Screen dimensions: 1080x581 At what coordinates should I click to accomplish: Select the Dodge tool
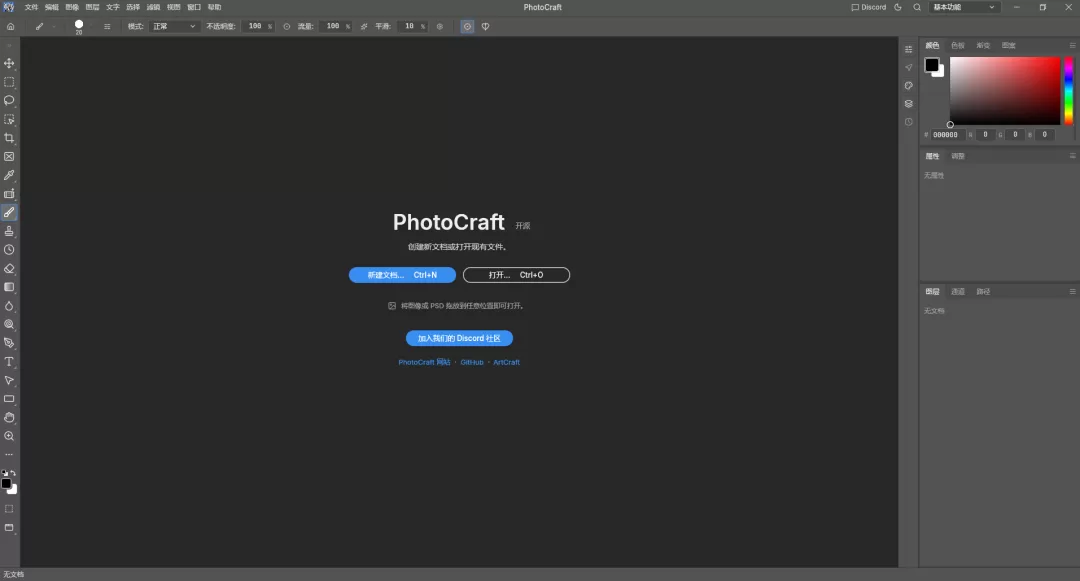(x=9, y=324)
